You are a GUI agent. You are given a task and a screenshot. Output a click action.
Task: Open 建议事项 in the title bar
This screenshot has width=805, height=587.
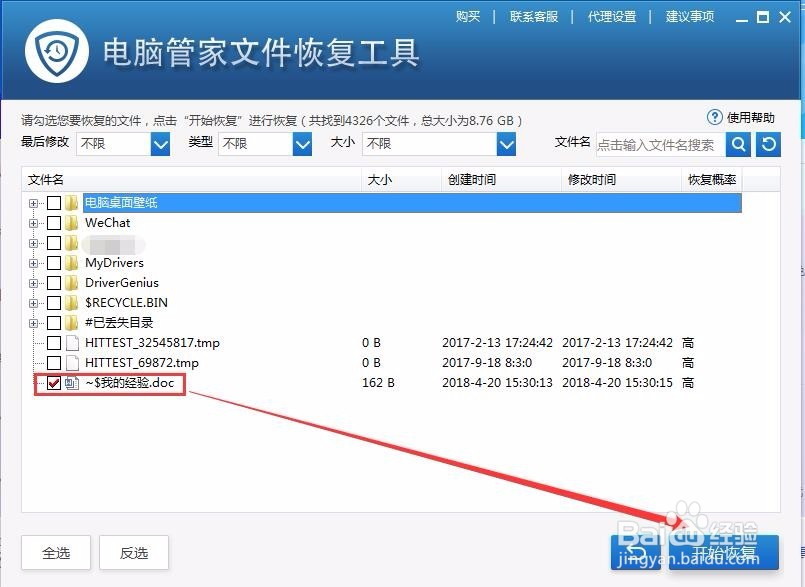tap(690, 16)
